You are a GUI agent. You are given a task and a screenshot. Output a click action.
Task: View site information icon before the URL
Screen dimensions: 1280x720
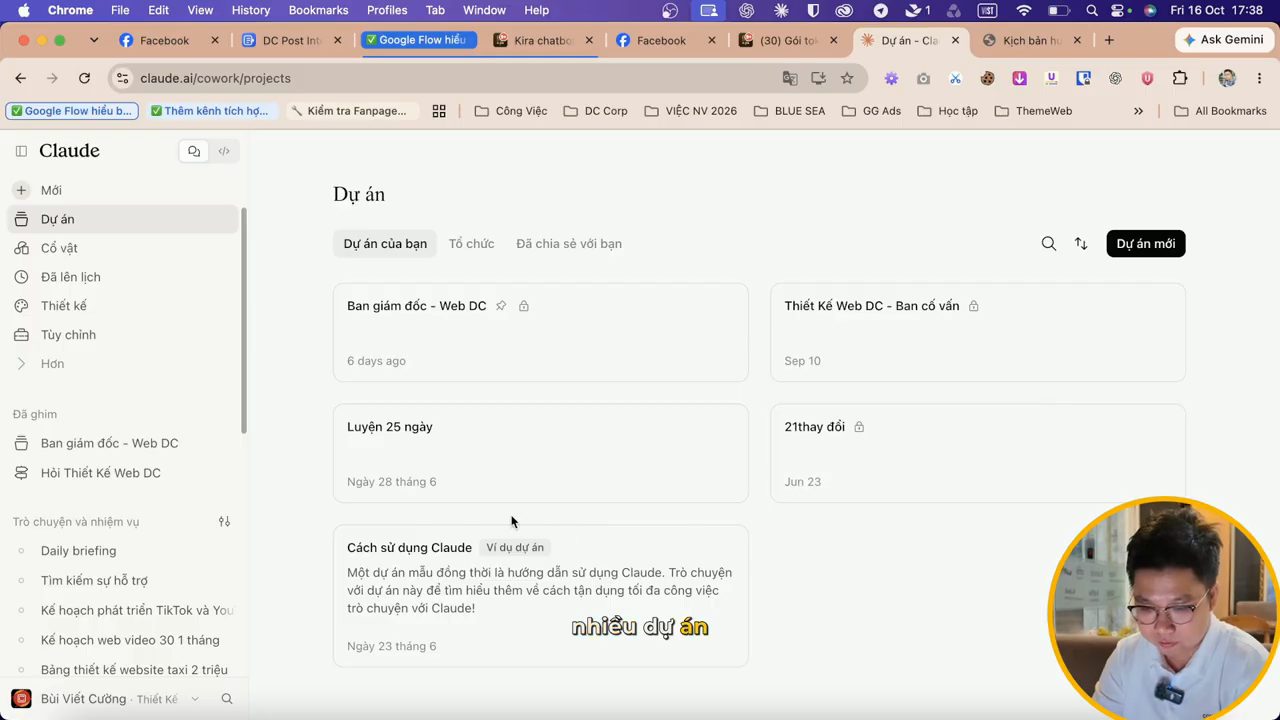pyautogui.click(x=121, y=78)
